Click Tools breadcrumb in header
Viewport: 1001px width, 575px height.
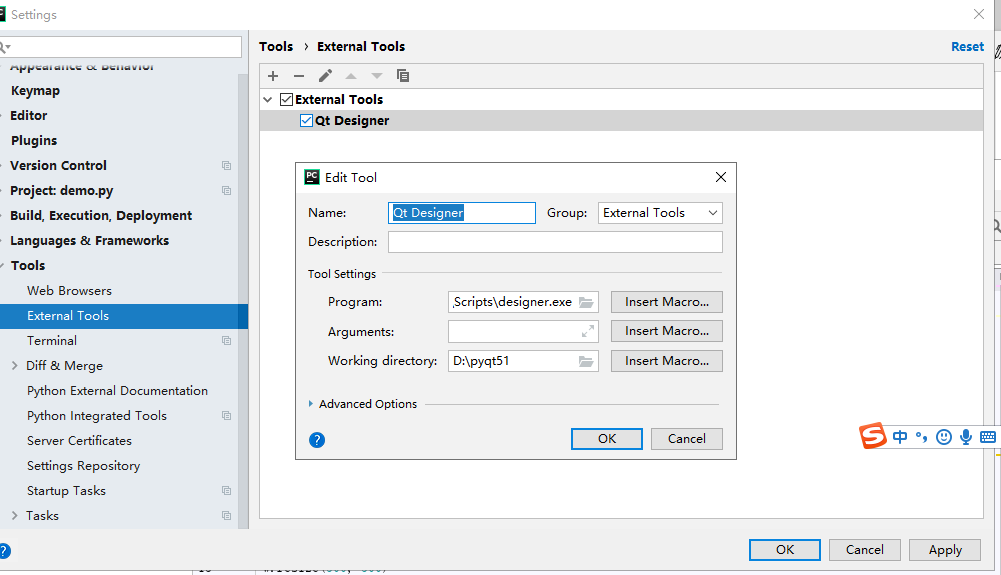276,47
